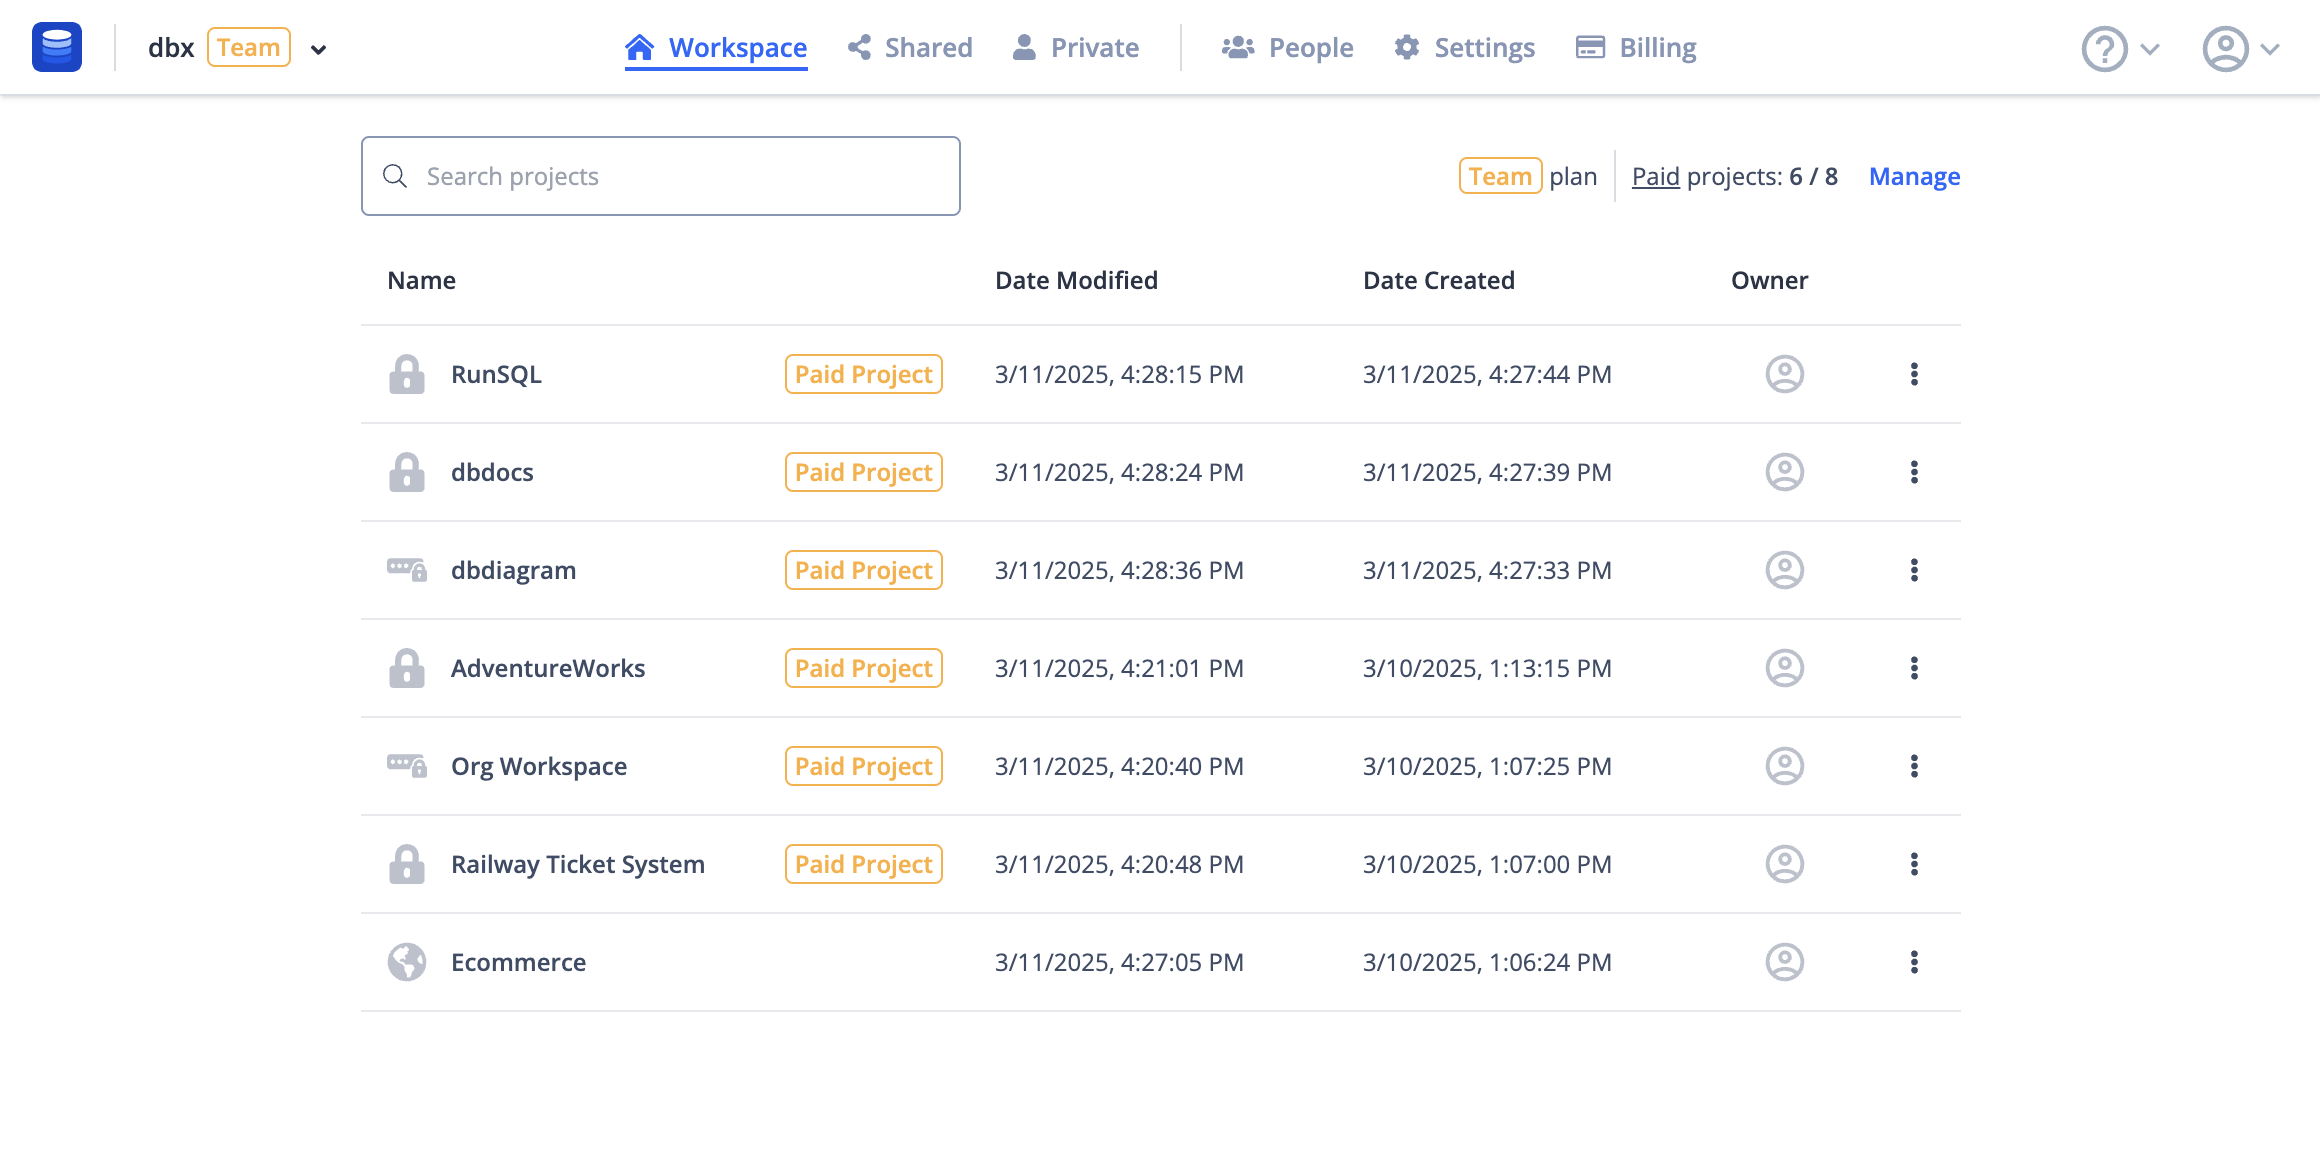This screenshot has height=1168, width=2320.
Task: Click the Search projects field
Action: click(x=660, y=176)
